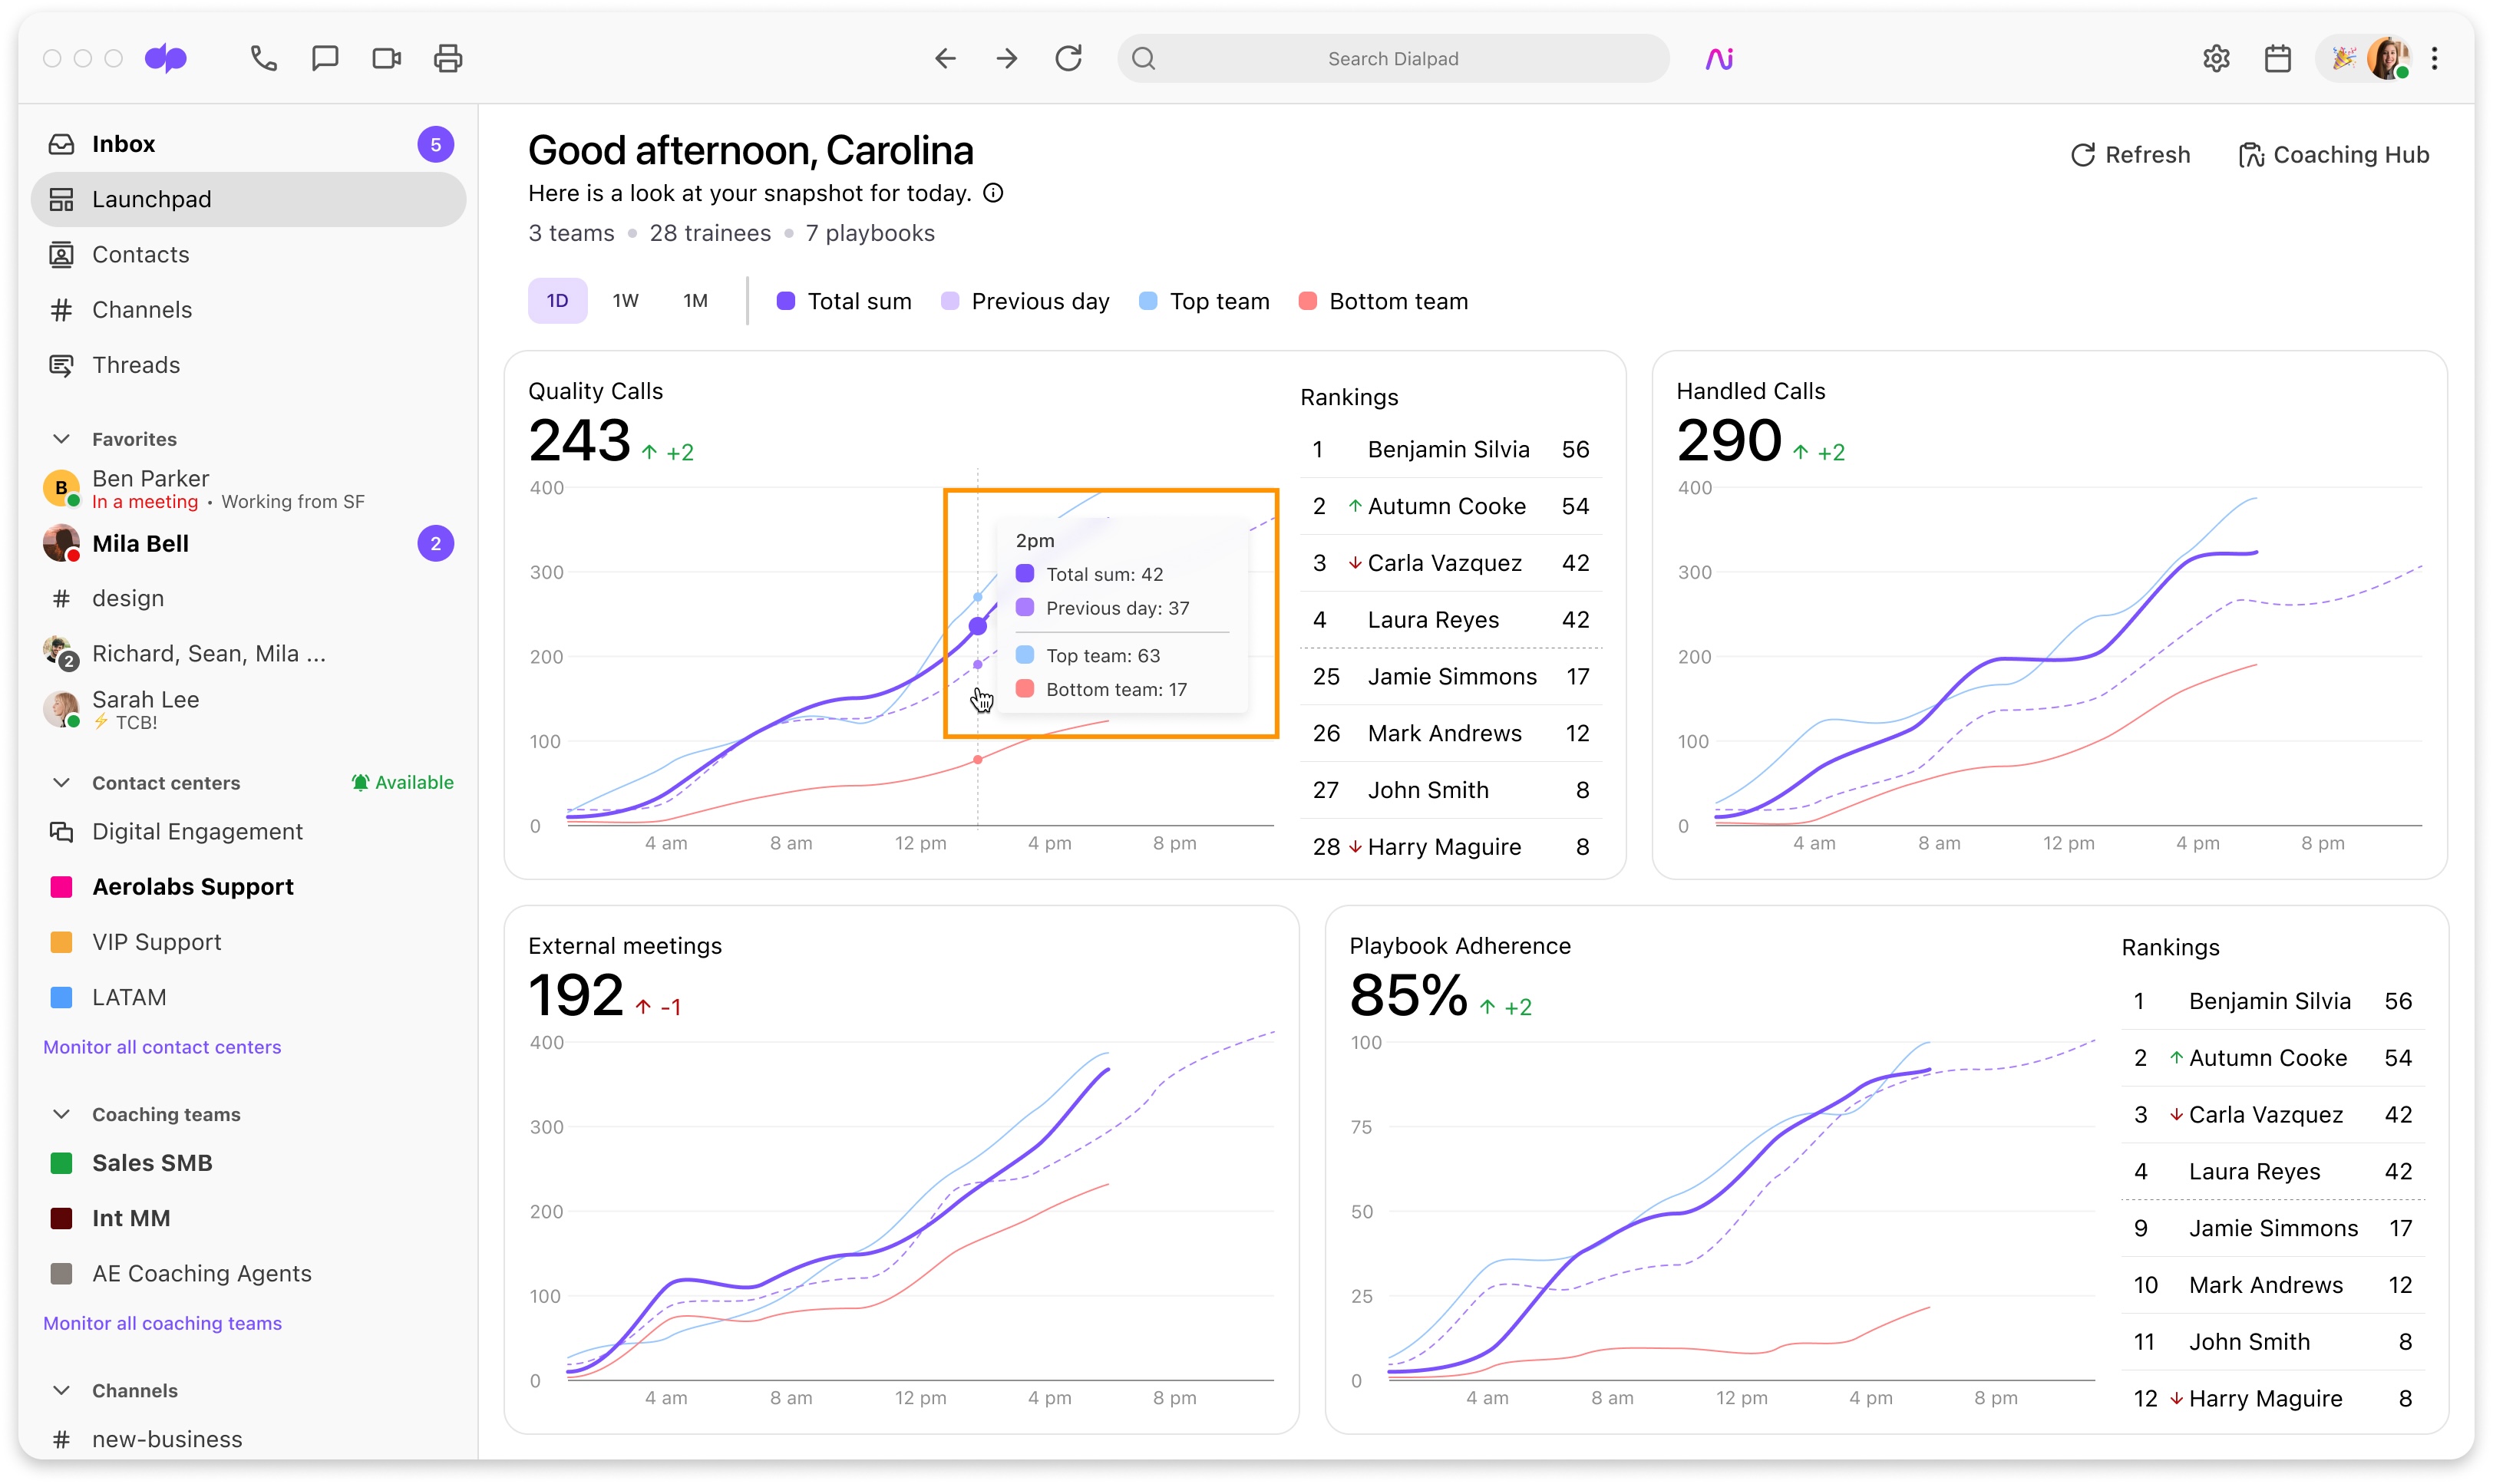Click Sarah Lee's avatar

tap(61, 709)
